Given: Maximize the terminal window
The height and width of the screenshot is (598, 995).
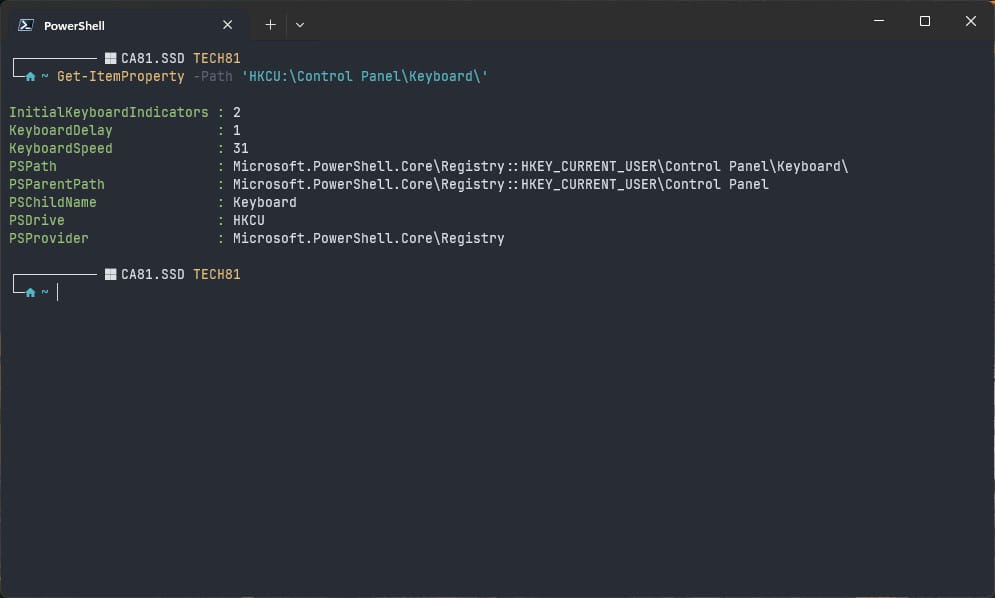Looking at the screenshot, I should pos(925,21).
